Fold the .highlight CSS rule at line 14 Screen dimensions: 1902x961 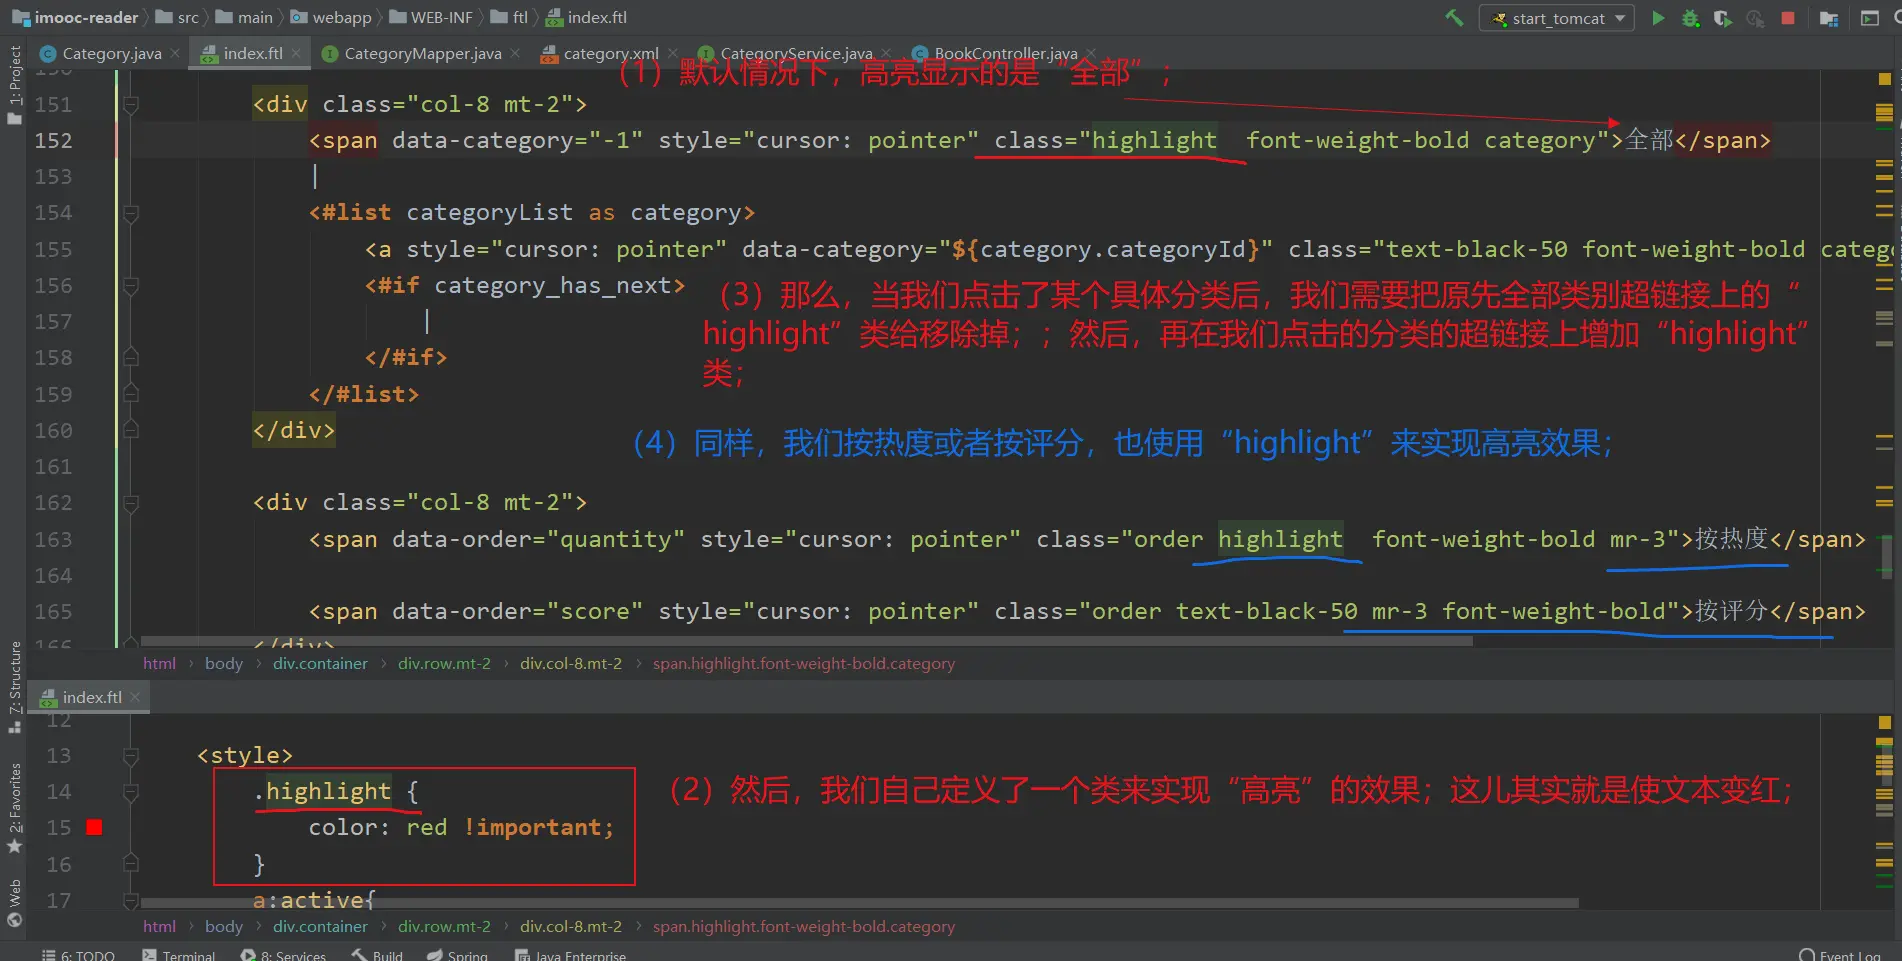click(x=130, y=792)
